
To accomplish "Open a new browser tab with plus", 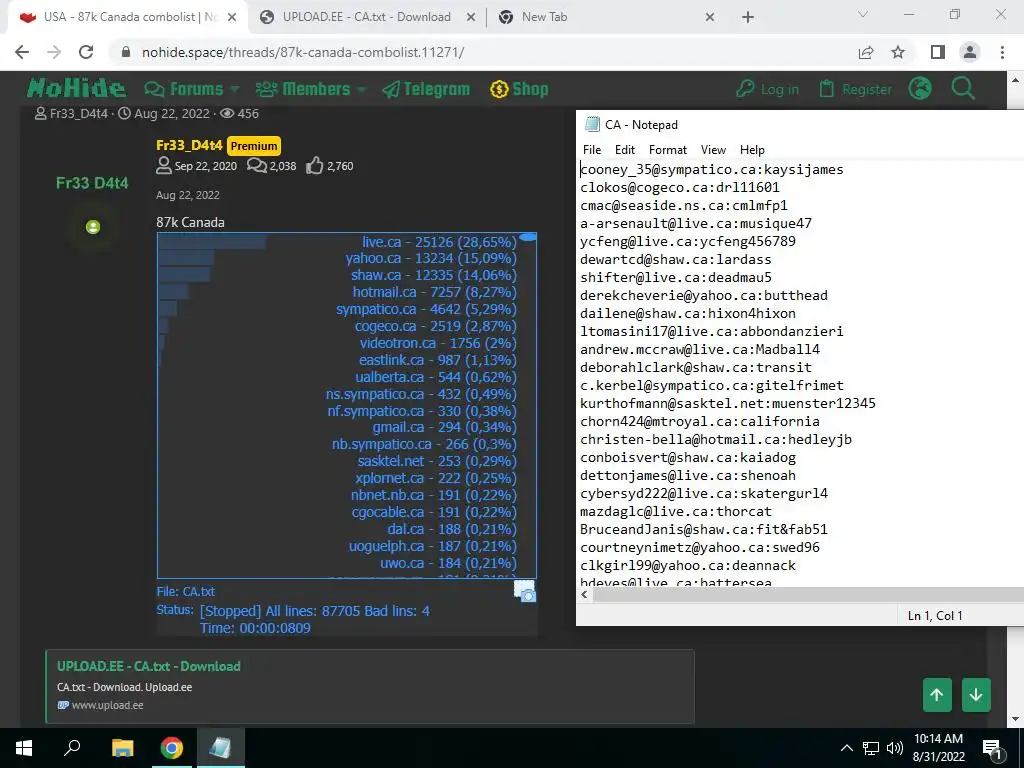I will tap(748, 17).
